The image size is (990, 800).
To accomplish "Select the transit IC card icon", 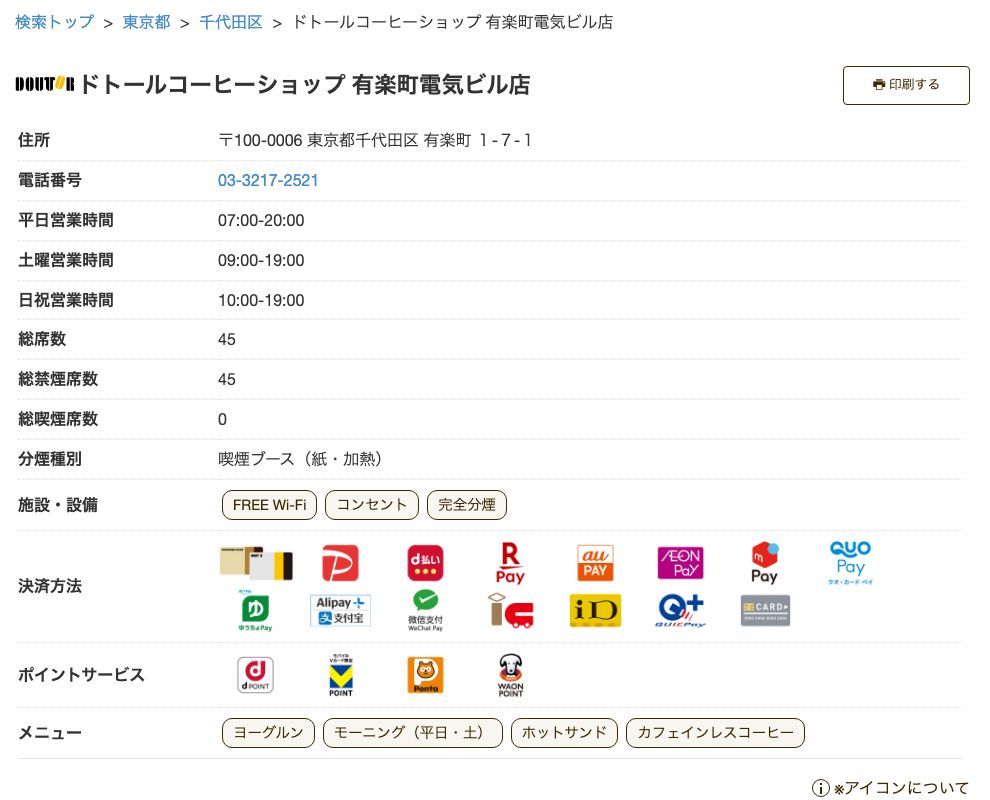I will (x=510, y=611).
